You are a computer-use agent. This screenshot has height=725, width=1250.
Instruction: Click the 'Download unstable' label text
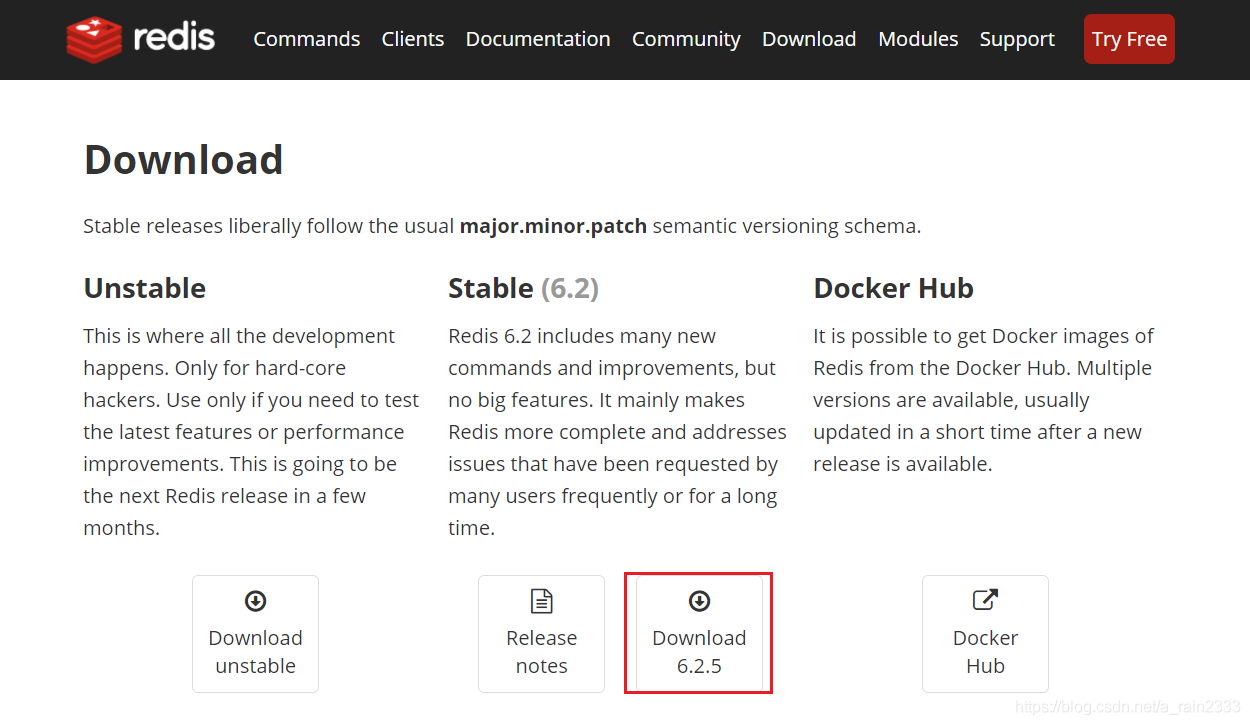pos(255,652)
